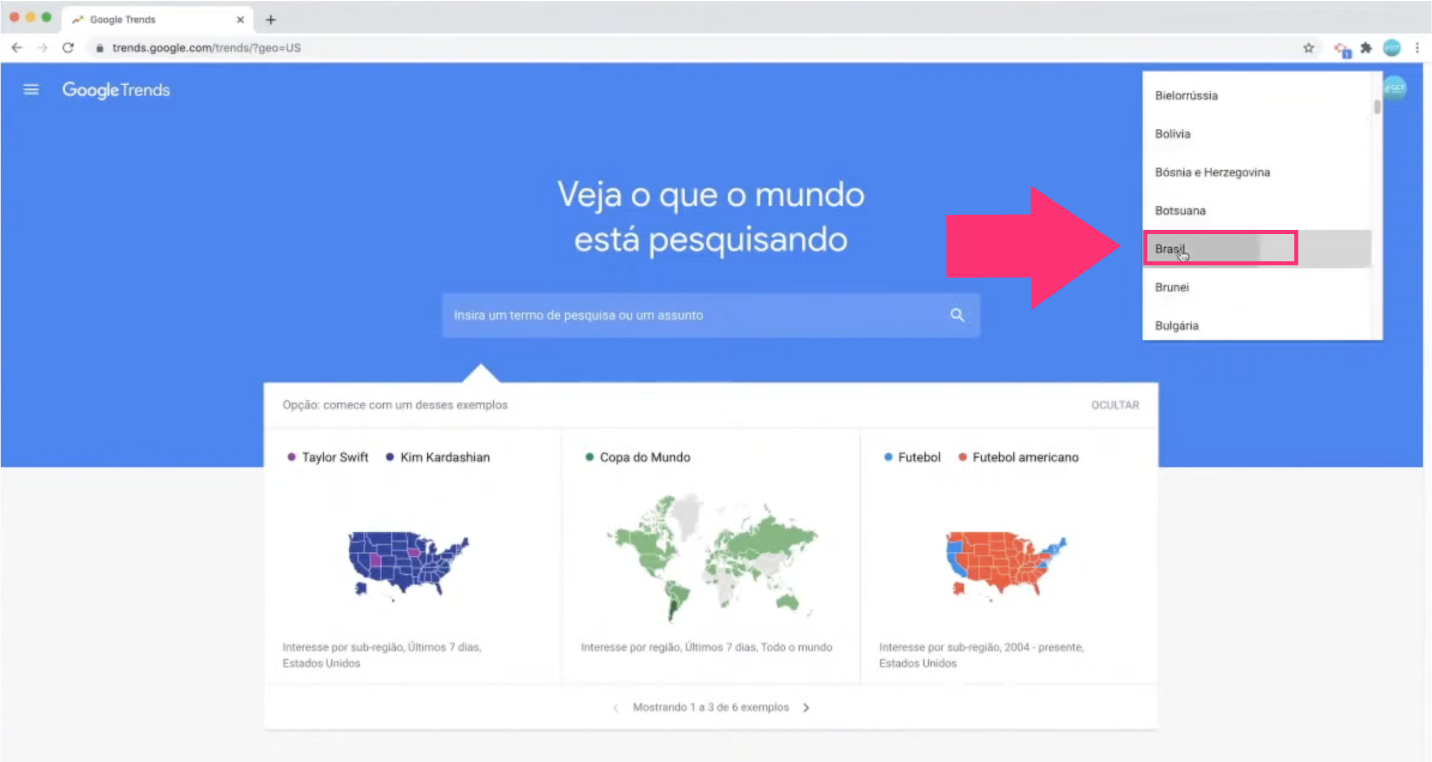Open Taylor Swift vs Kim Kardashian example

412,556
